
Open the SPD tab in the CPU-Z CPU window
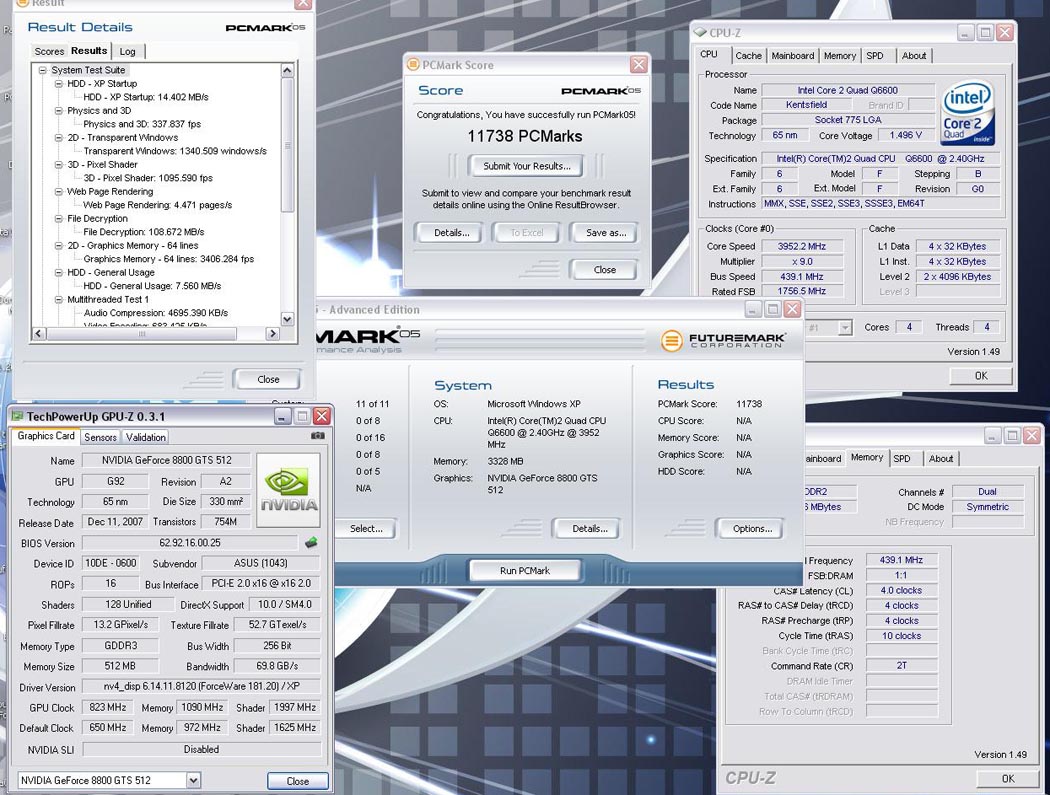875,56
